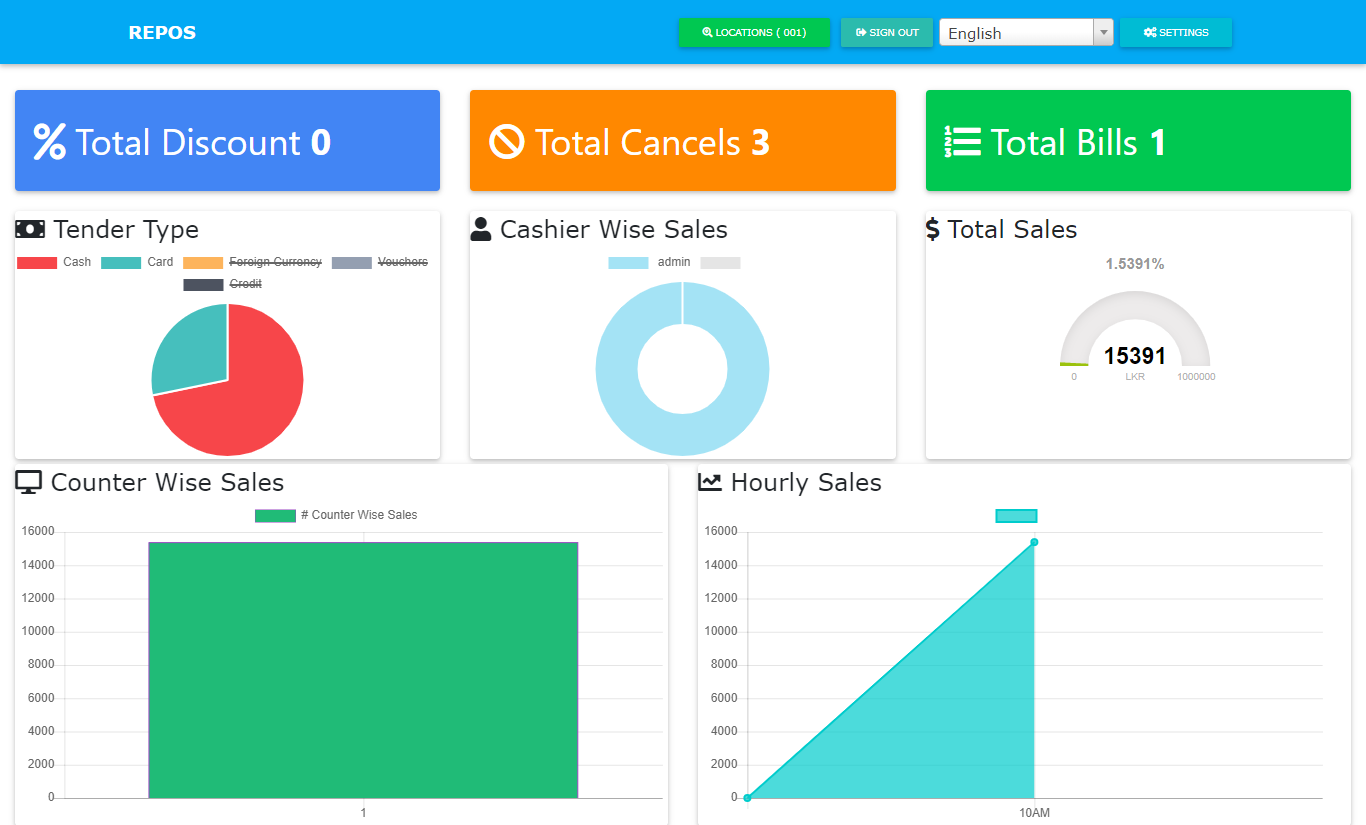Enable the Foreign Currency legend item
Screen dimensions: 1366x825
click(x=252, y=262)
